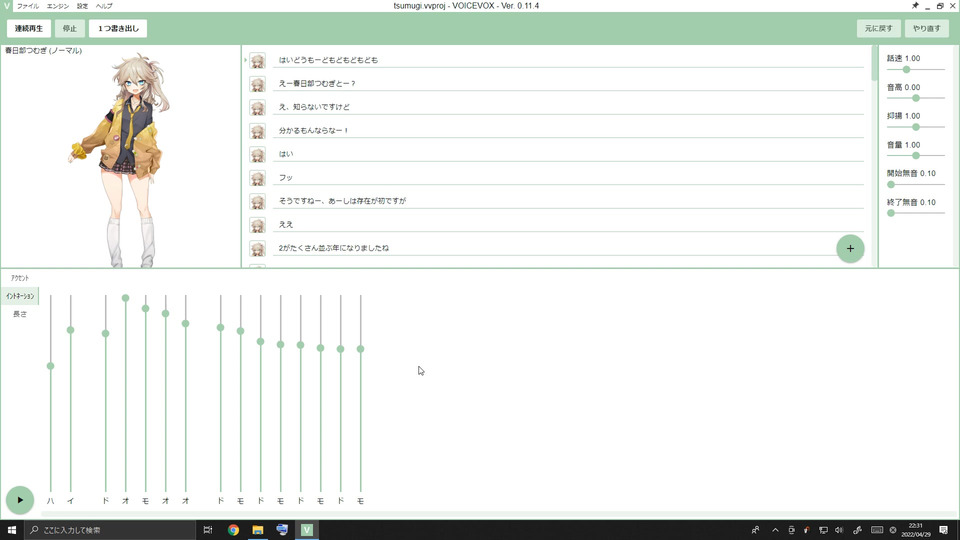This screenshot has height=540, width=960.
Task: Switch to VOICEVOX taskbar icon
Action: pyautogui.click(x=307, y=530)
